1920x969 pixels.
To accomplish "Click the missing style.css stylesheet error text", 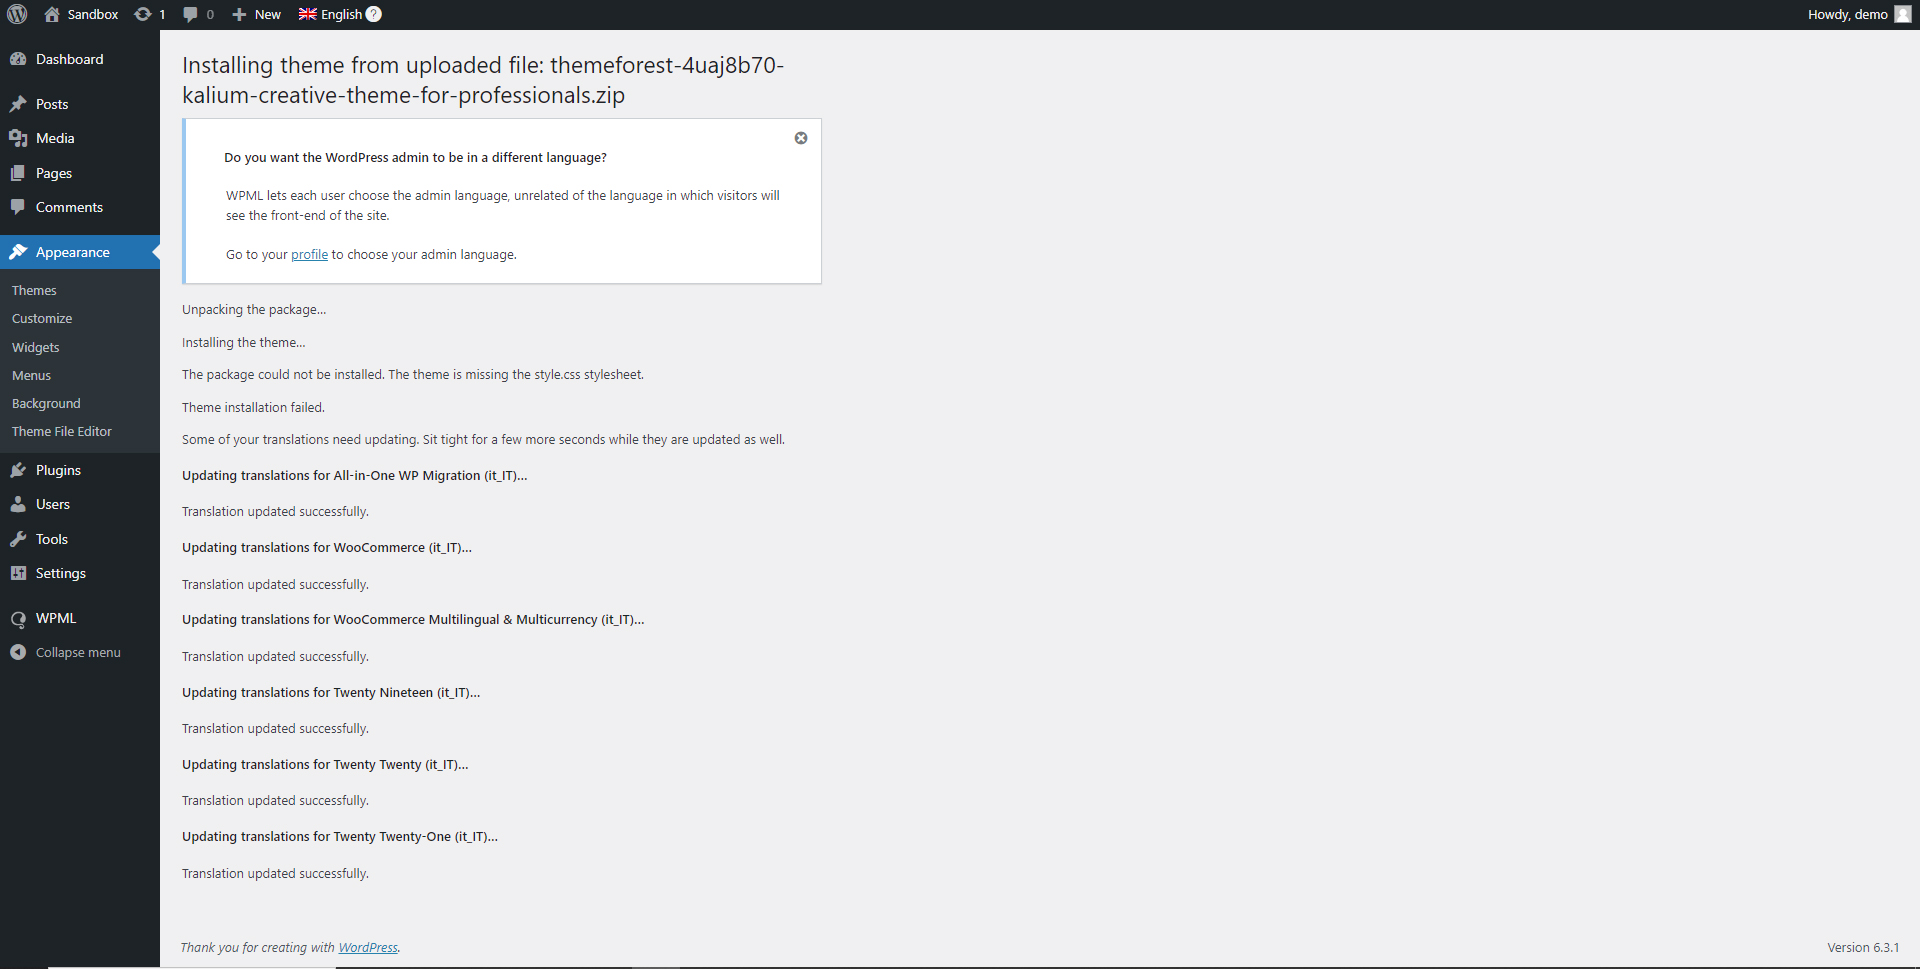I will (413, 374).
